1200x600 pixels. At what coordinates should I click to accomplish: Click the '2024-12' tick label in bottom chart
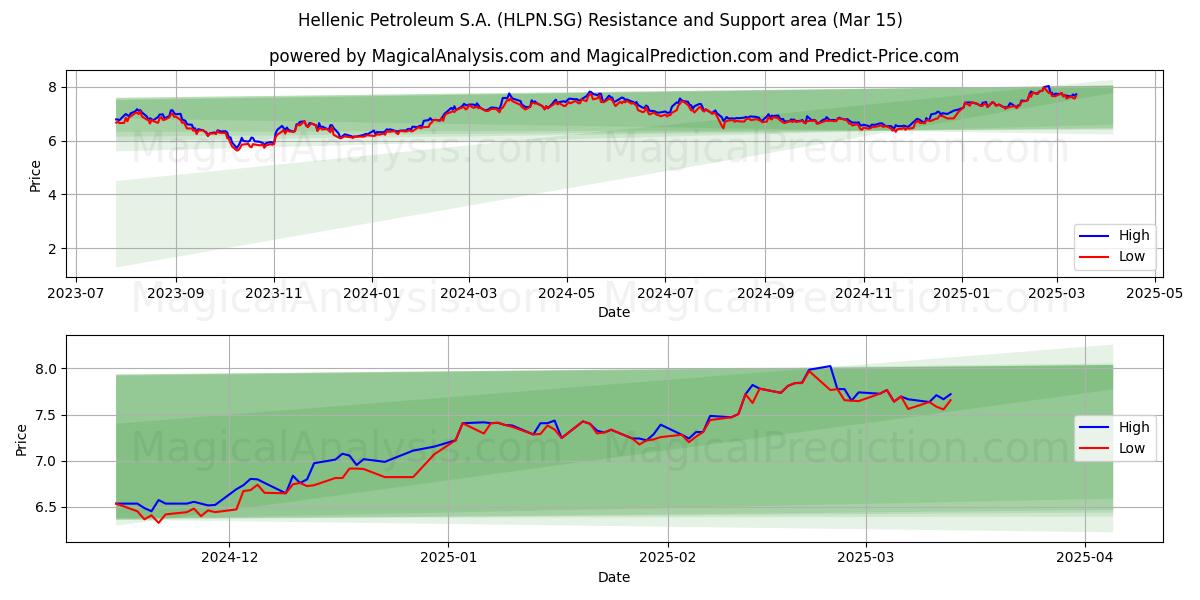[x=230, y=559]
